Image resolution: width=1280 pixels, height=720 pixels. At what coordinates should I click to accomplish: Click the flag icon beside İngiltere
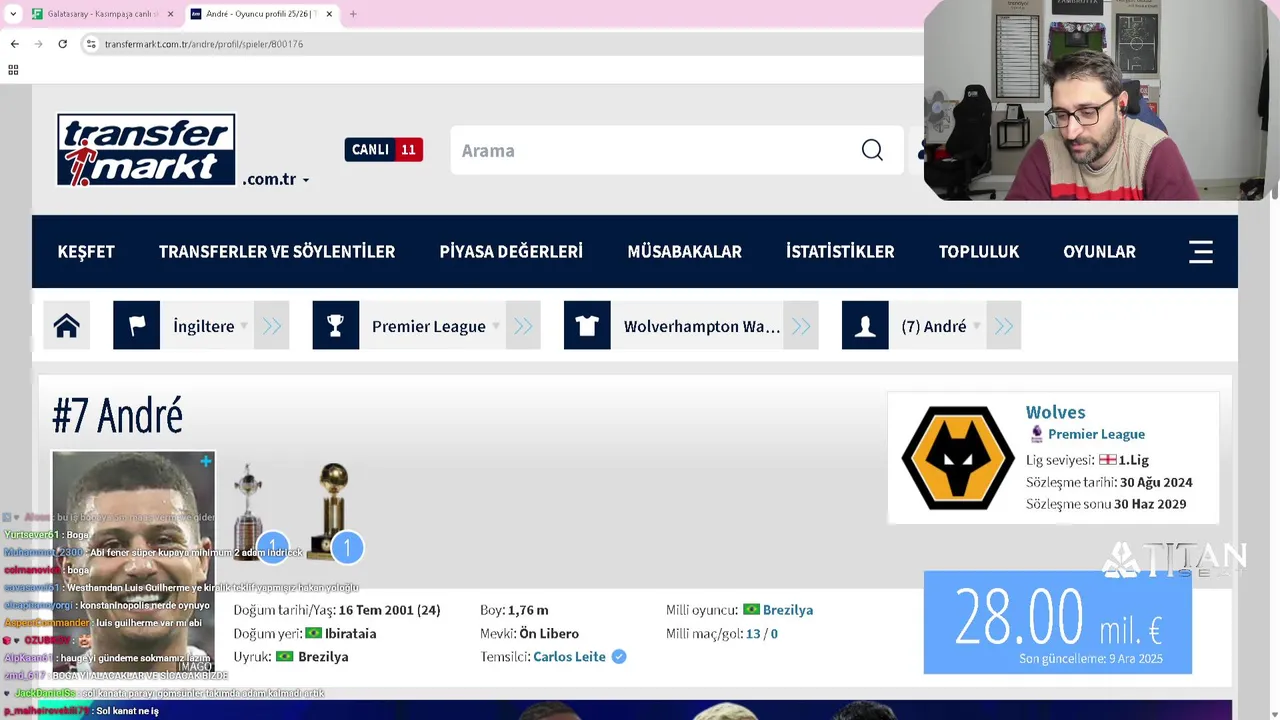pos(137,326)
